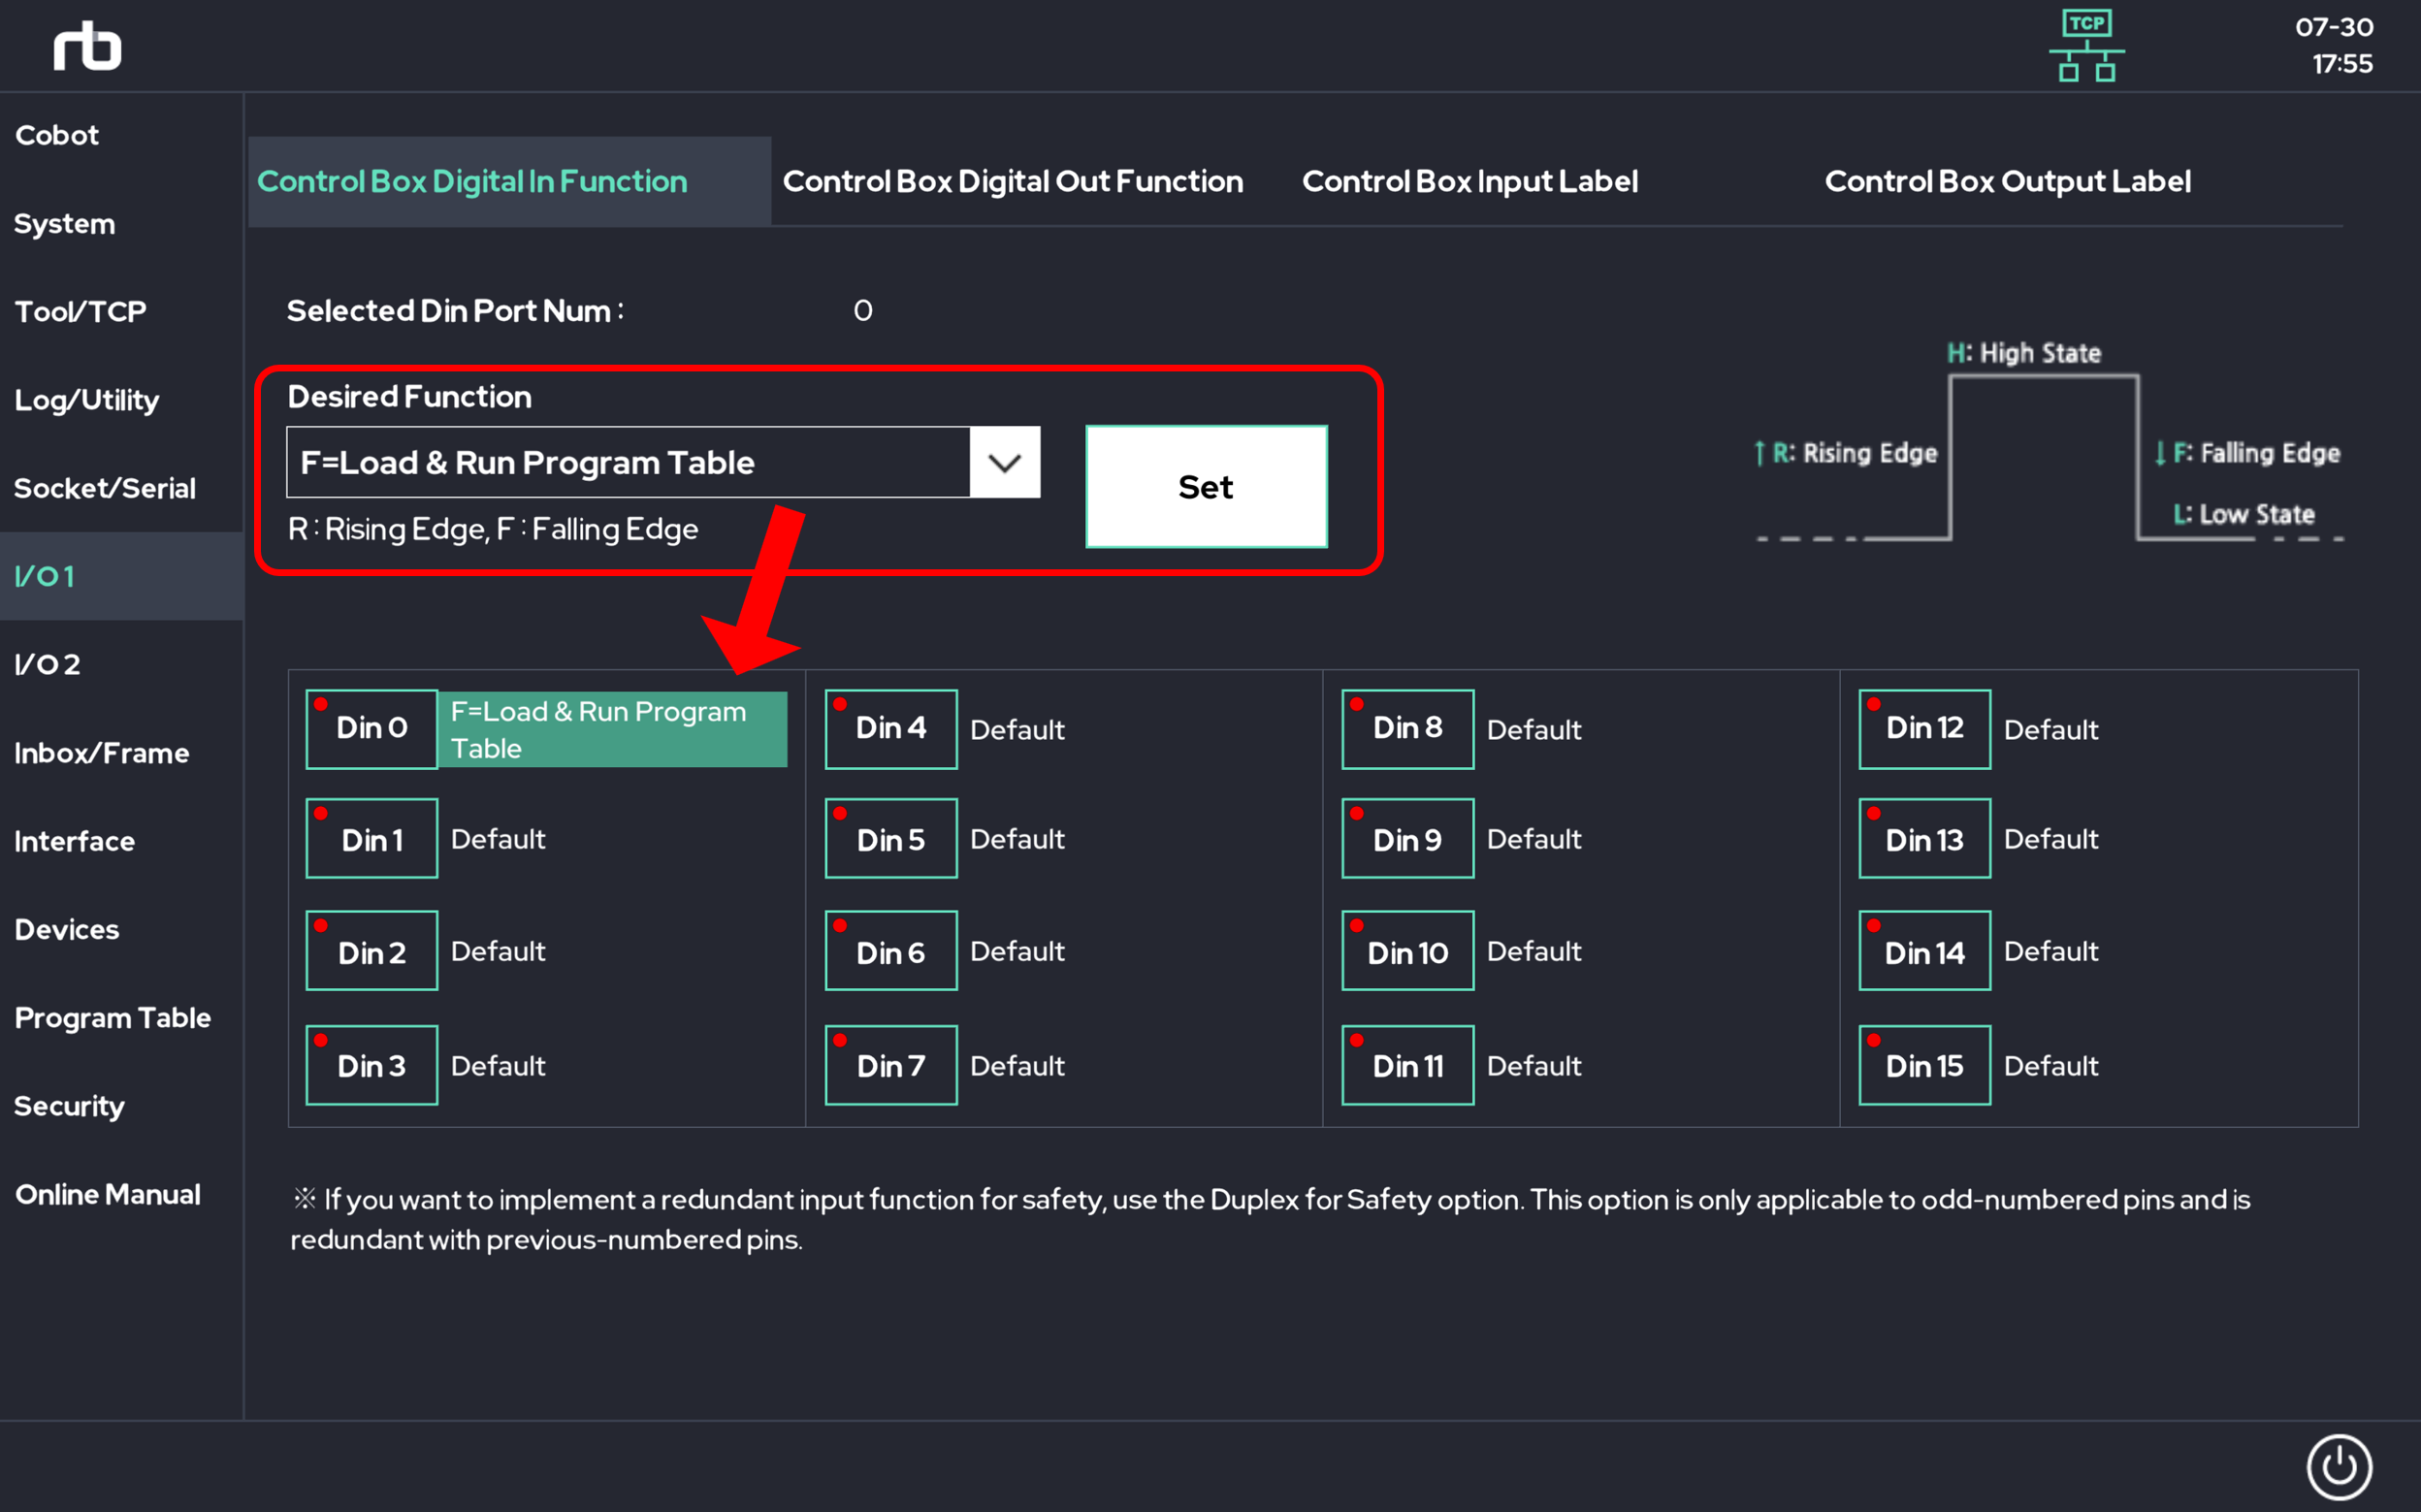Select the Din 14 port button
The width and height of the screenshot is (2421, 1512).
(1924, 950)
